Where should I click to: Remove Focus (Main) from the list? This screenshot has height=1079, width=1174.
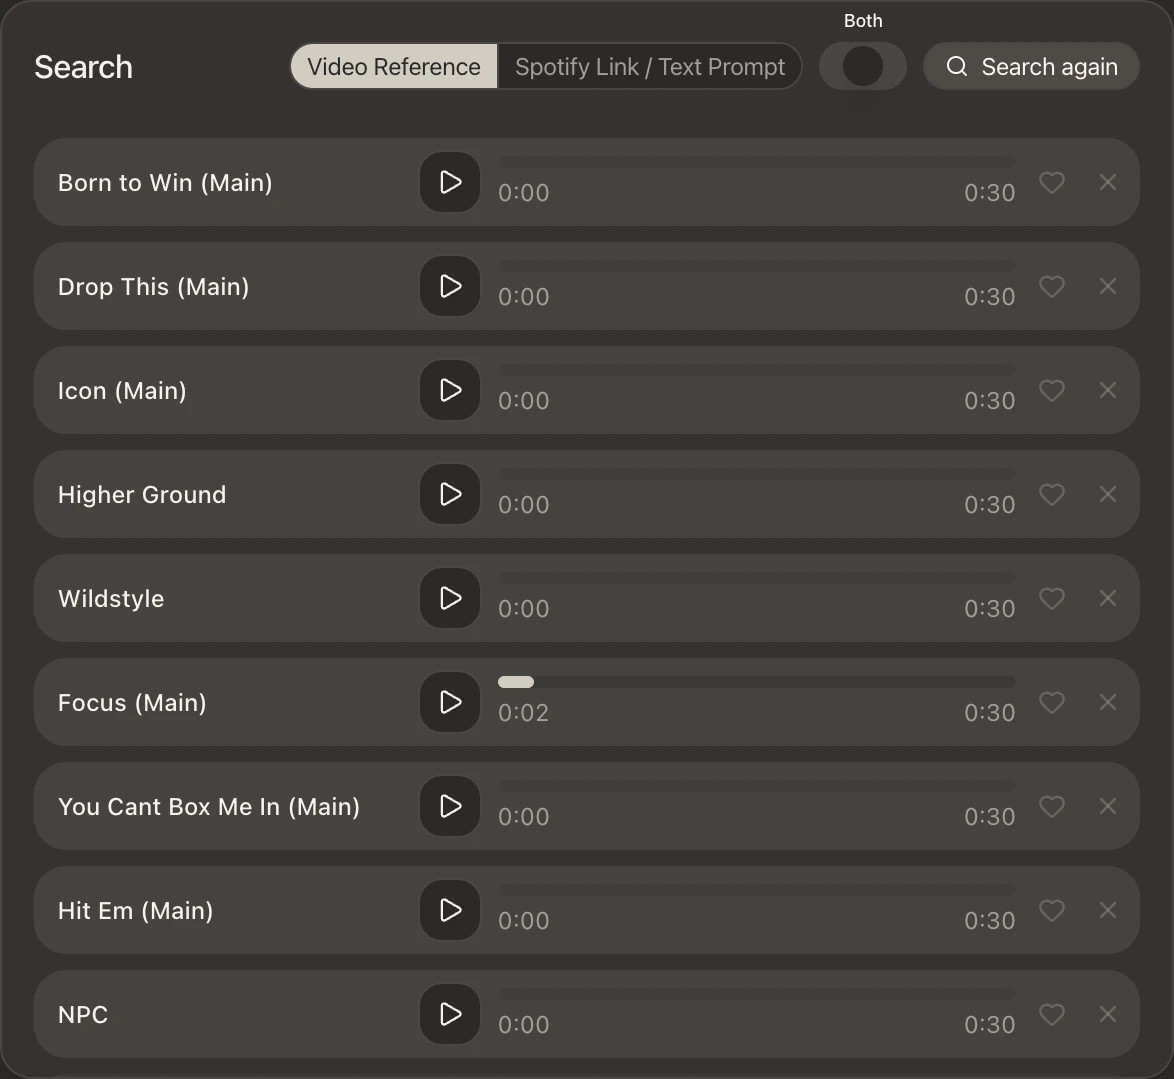coord(1108,702)
